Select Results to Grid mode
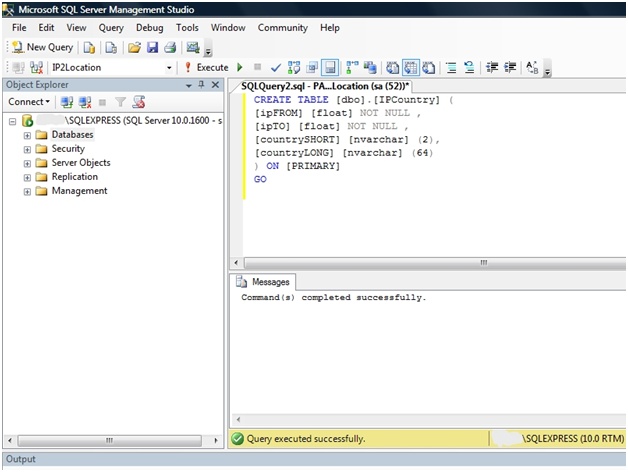 (411, 67)
